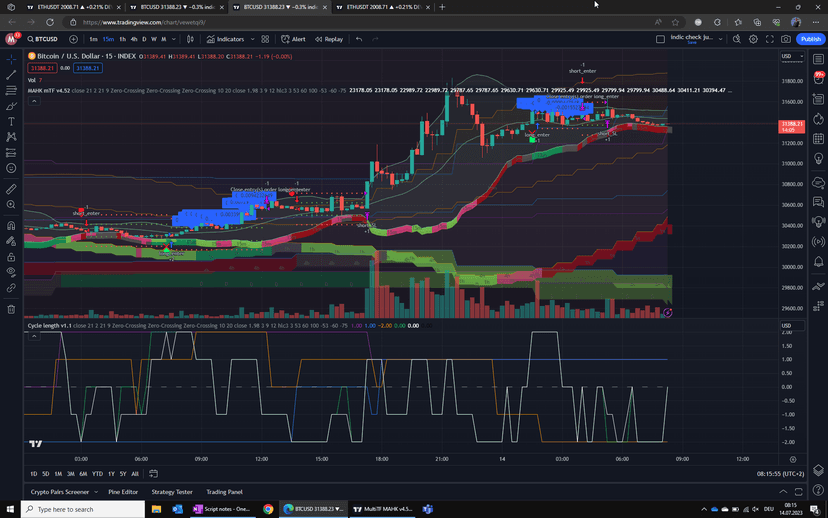The height and width of the screenshot is (518, 828).
Task: Open the calendar panel in right sidebar
Action: click(818, 138)
